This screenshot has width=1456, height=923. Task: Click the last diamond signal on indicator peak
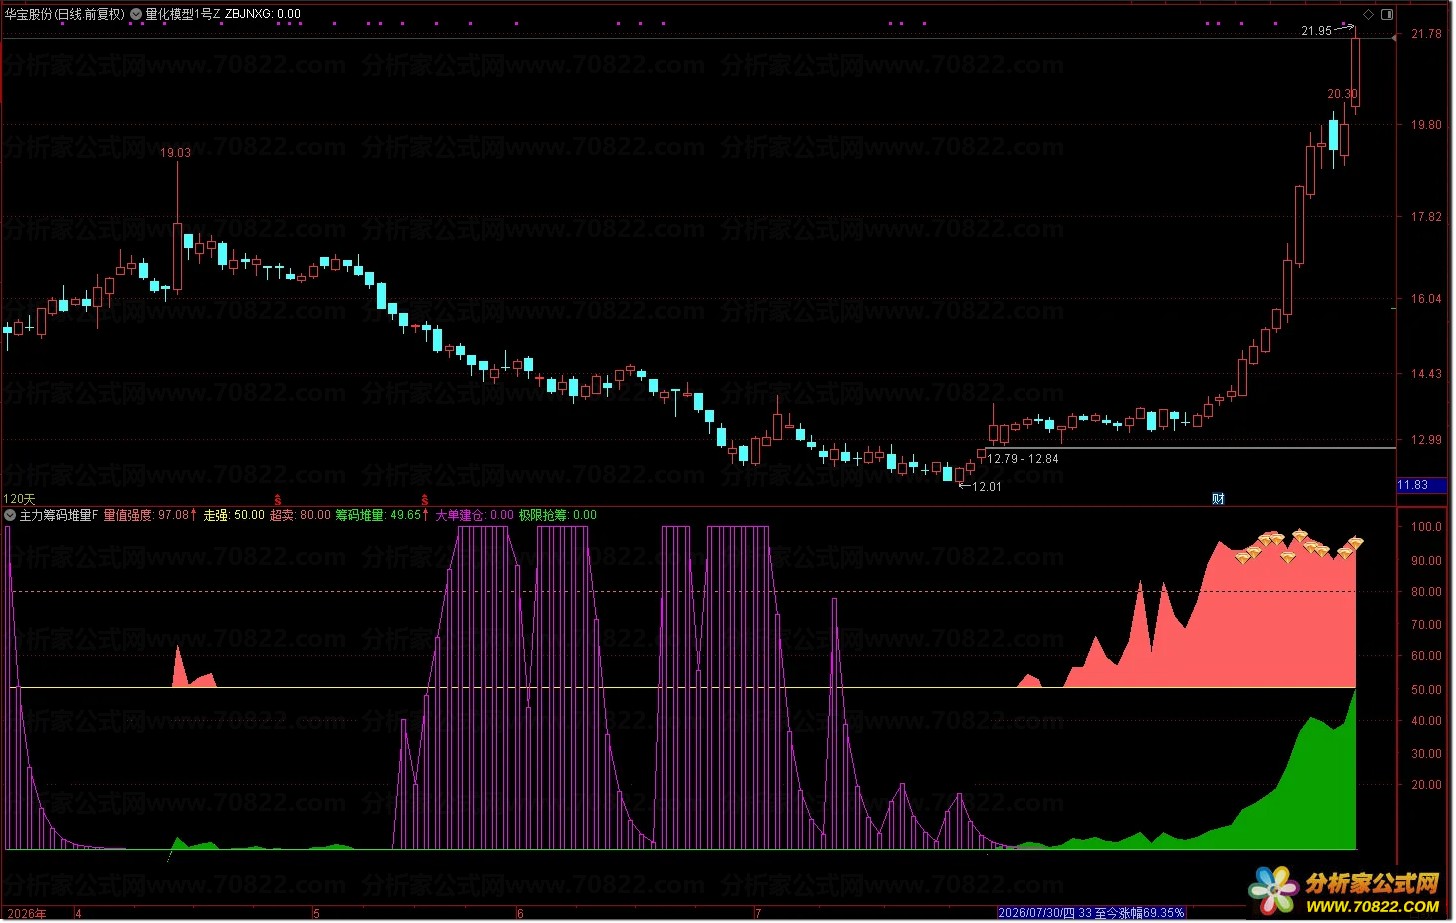[x=1355, y=543]
